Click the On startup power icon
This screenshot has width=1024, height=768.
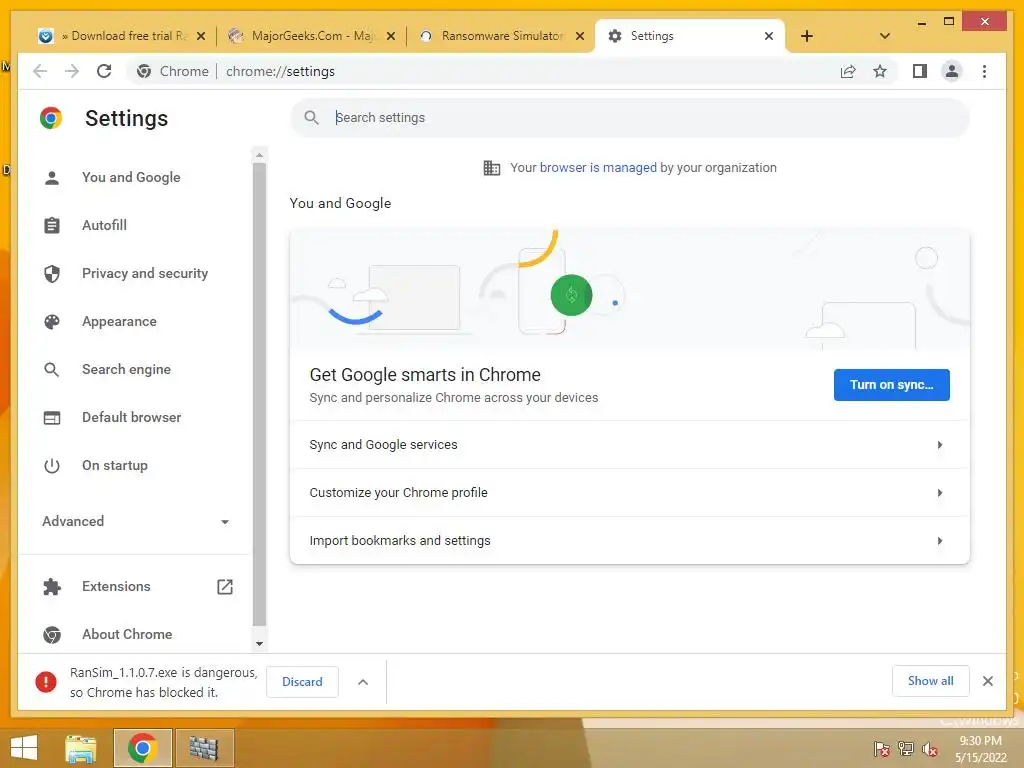point(52,466)
